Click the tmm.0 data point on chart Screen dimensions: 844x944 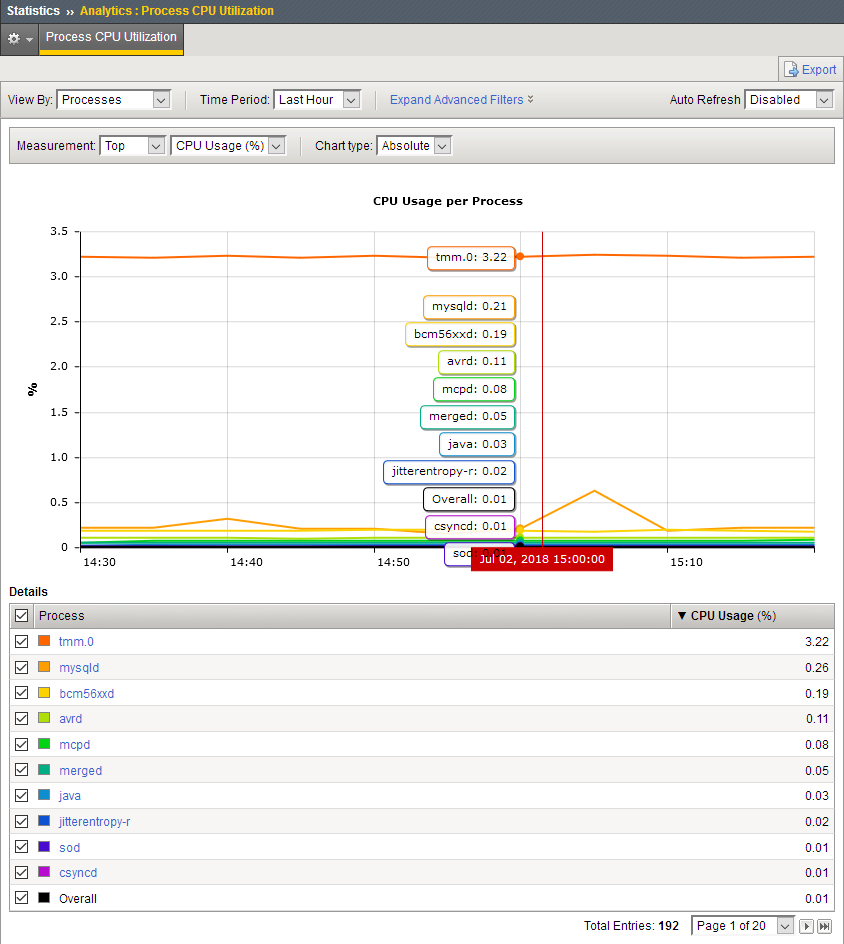point(520,257)
